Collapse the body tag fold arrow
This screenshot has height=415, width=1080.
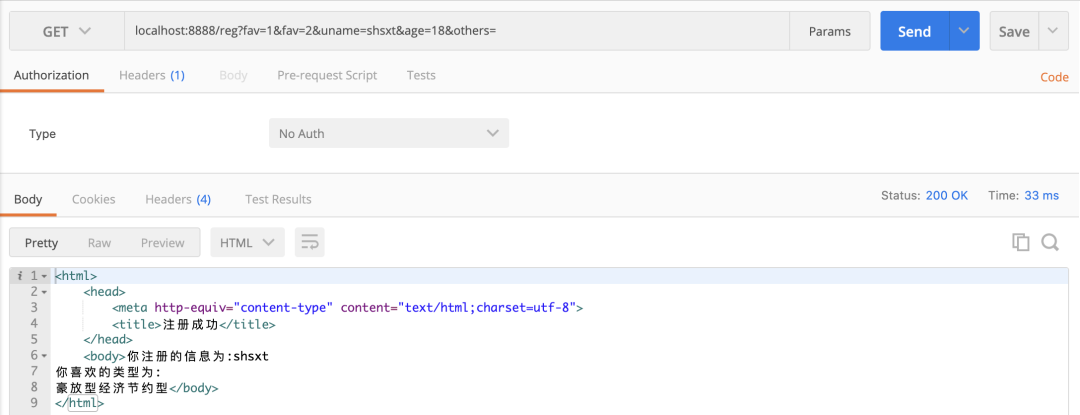45,356
